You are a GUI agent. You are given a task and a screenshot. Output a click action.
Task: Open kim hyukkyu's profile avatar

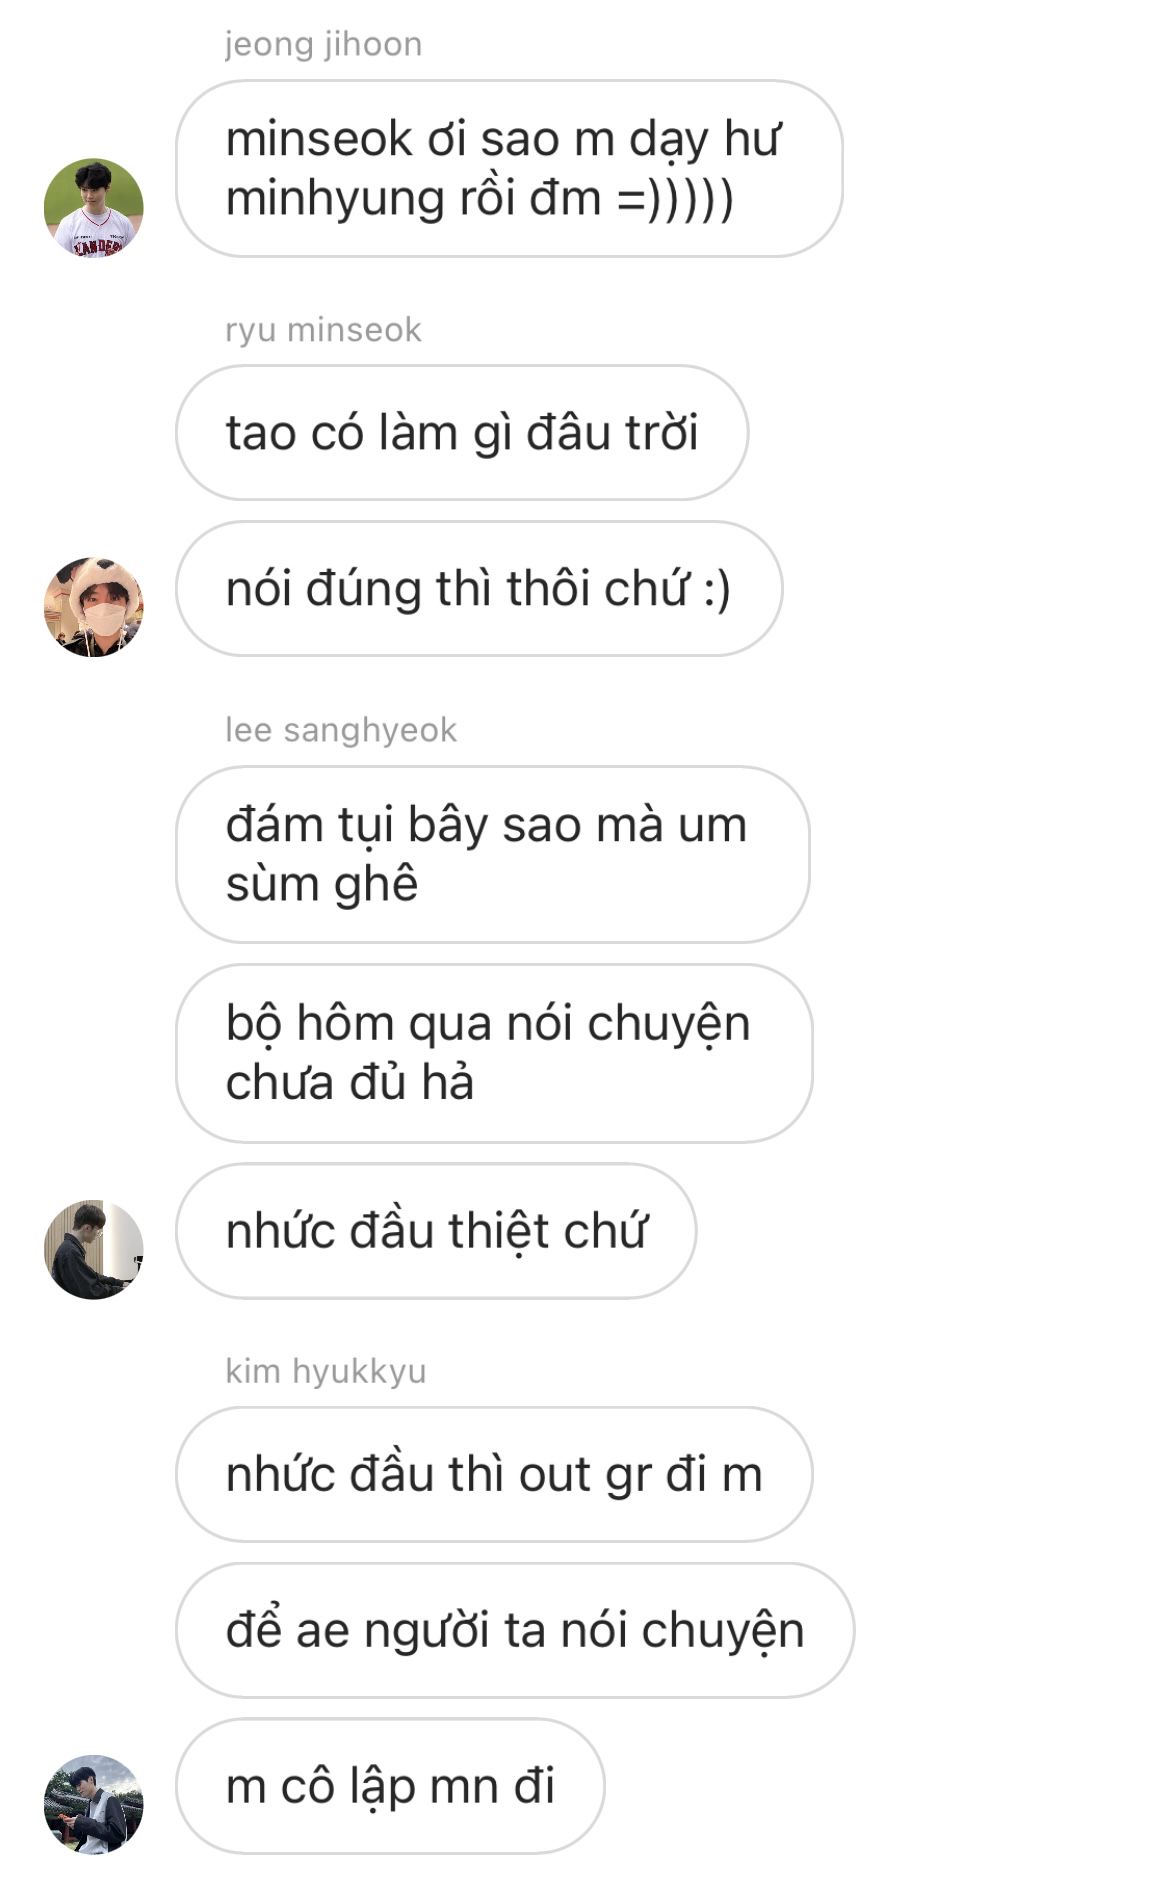tap(94, 1804)
